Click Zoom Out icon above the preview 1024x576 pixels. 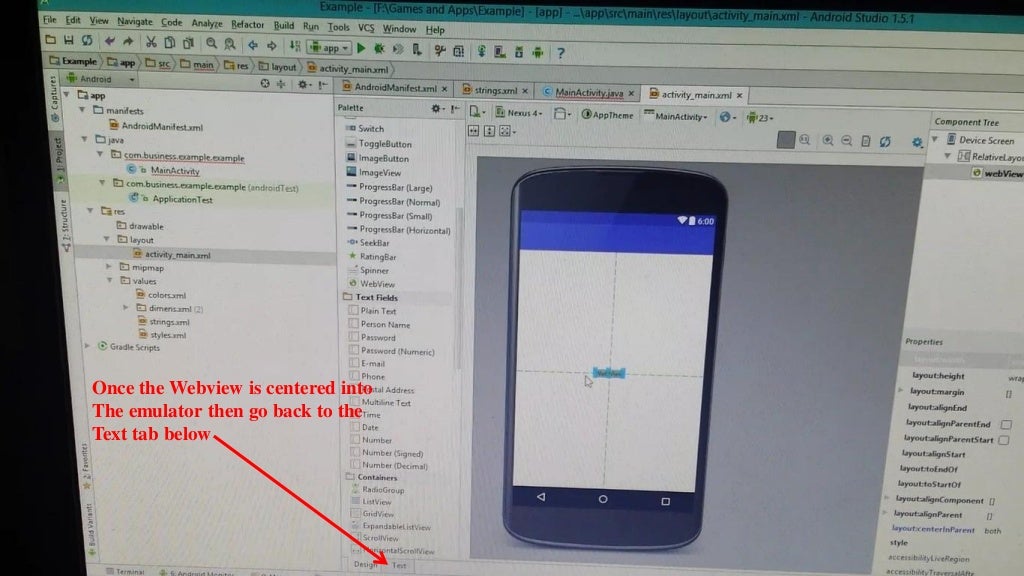[x=846, y=140]
